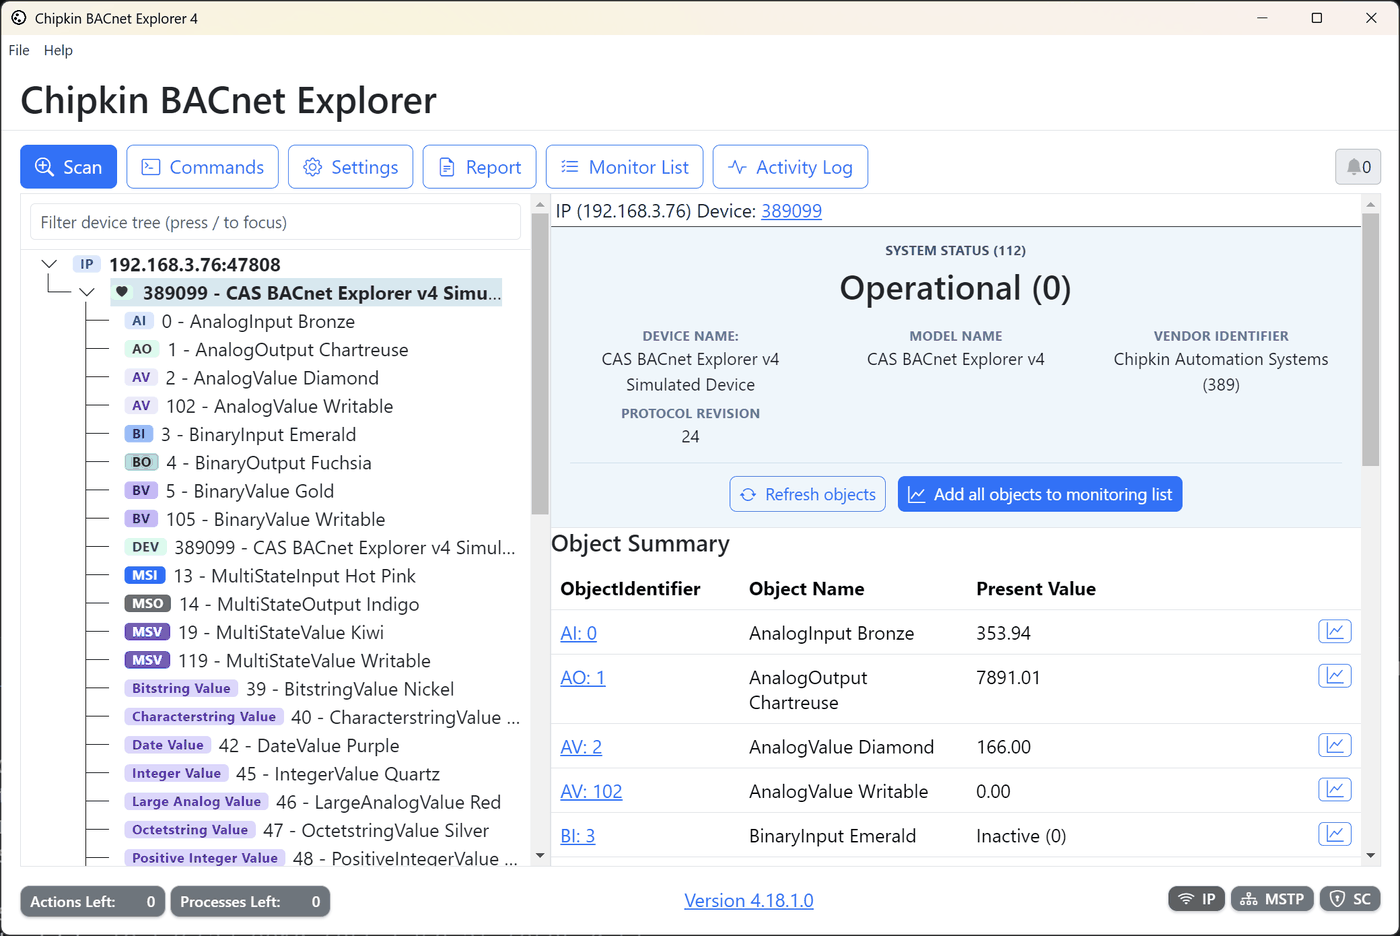This screenshot has width=1400, height=936.
Task: Click the BO badge of BinaryOutput Fuchsia
Action: 142,462
